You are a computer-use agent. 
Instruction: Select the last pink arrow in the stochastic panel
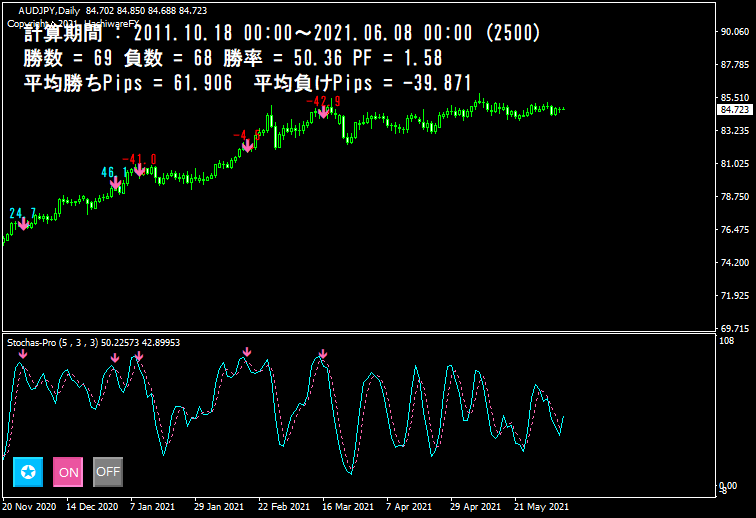(323, 354)
